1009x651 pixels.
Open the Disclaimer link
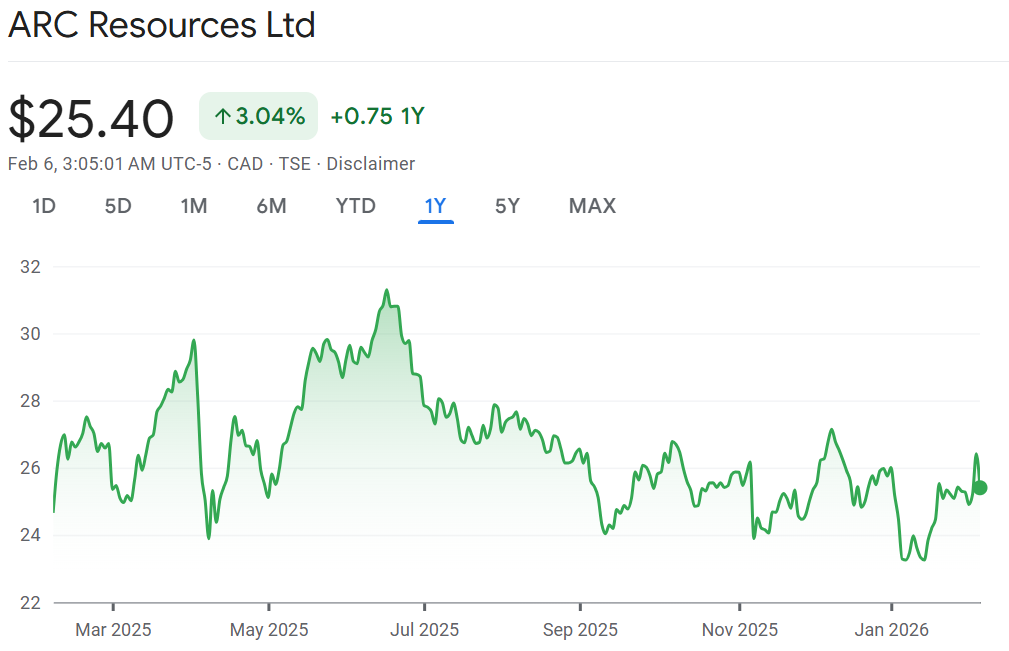tap(370, 164)
